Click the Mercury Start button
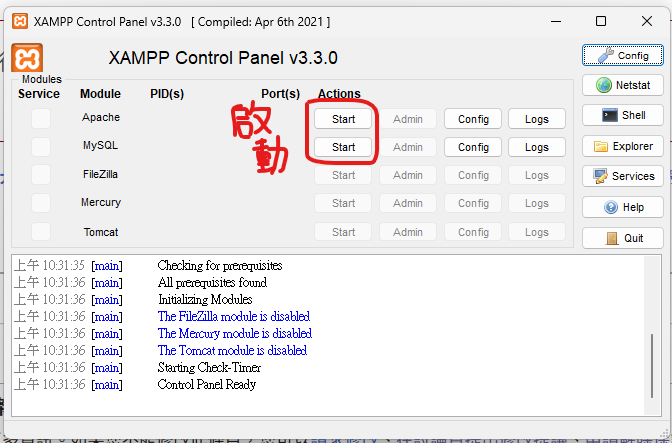Image resolution: width=672 pixels, height=443 pixels. [343, 203]
